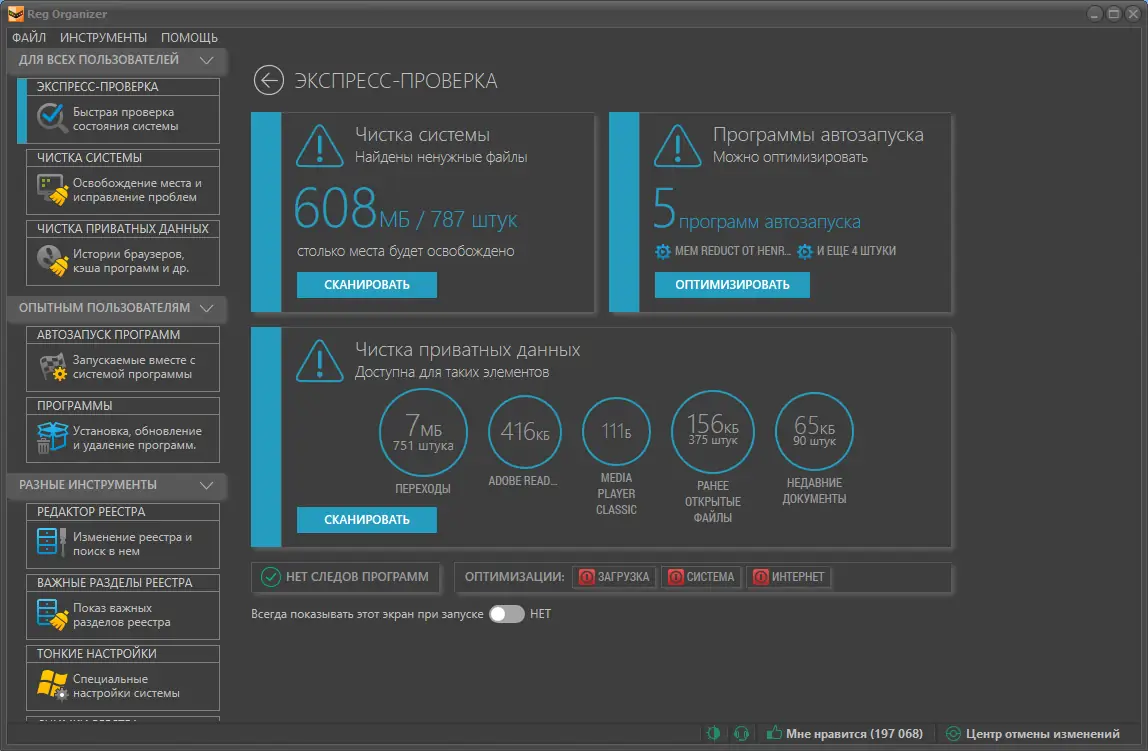The width and height of the screenshot is (1148, 751).
Task: Collapse the ДЛЯ ВСЕХ ПОЛЬЗОВАТЕЛЕЙ section
Action: [x=206, y=60]
